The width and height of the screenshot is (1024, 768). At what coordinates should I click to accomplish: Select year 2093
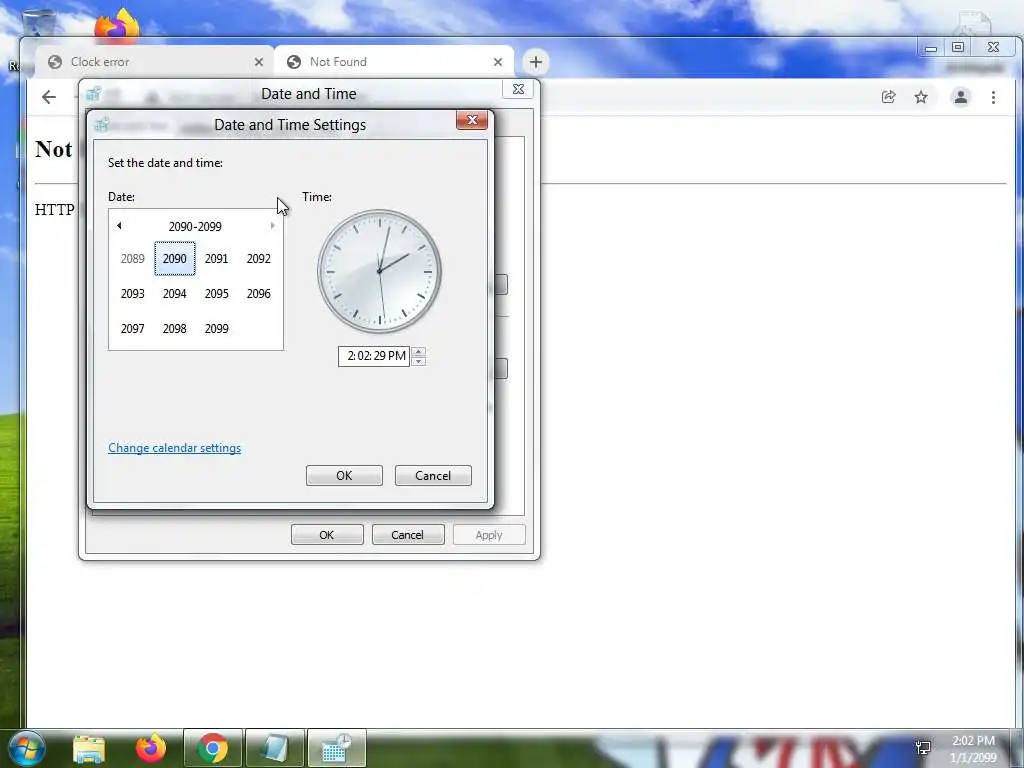coord(133,294)
